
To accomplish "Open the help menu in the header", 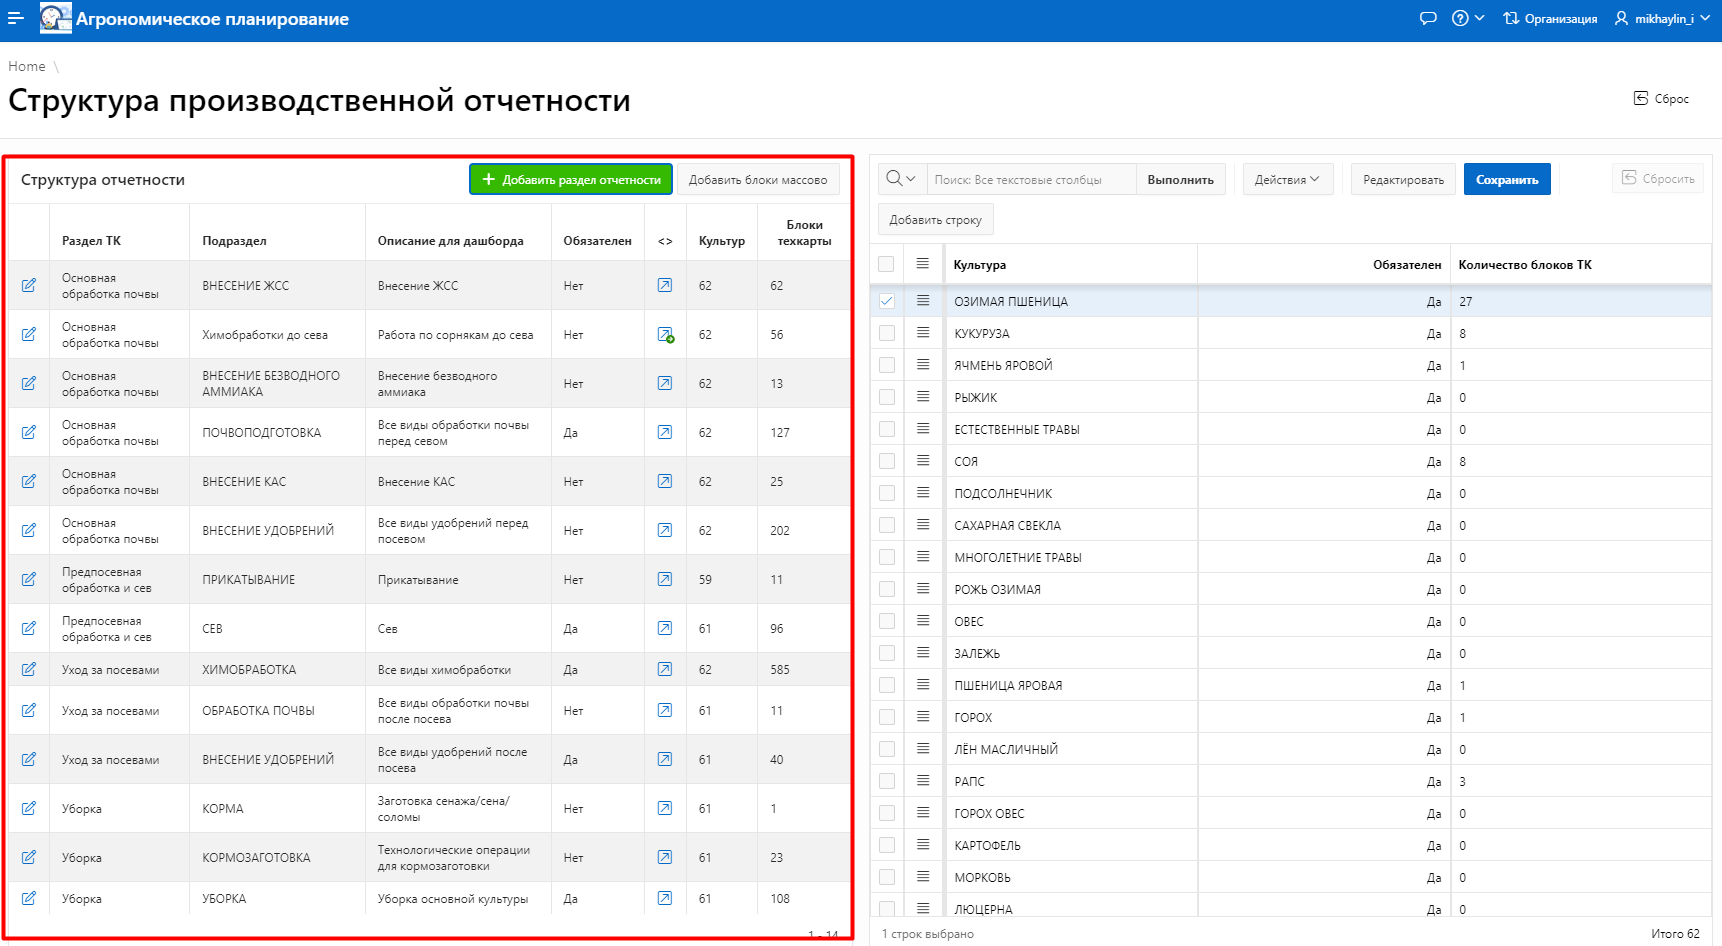I will 1467,18.
